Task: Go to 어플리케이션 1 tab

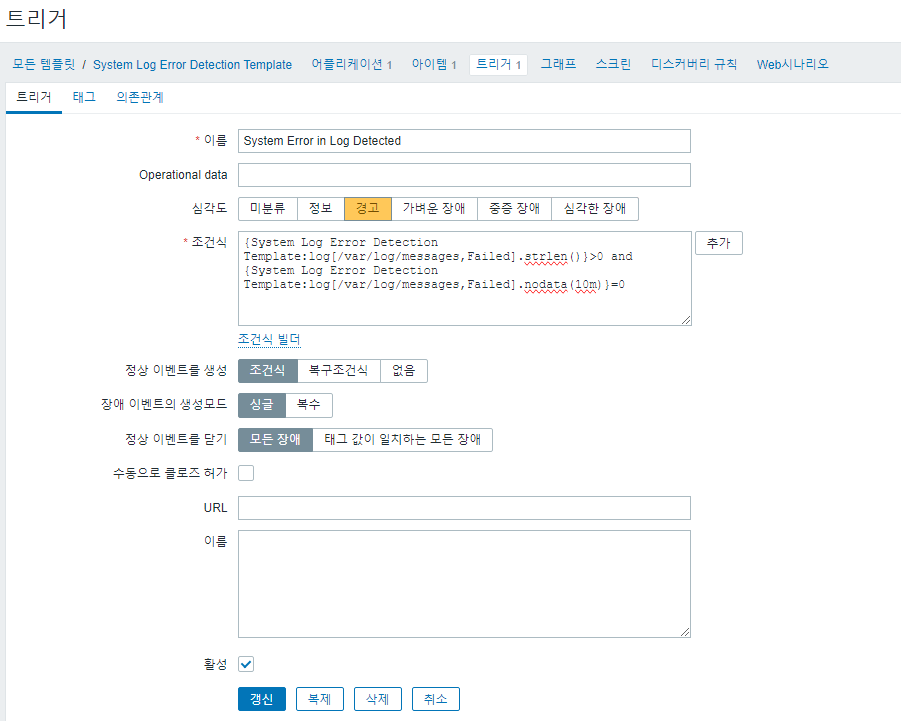Action: point(352,64)
